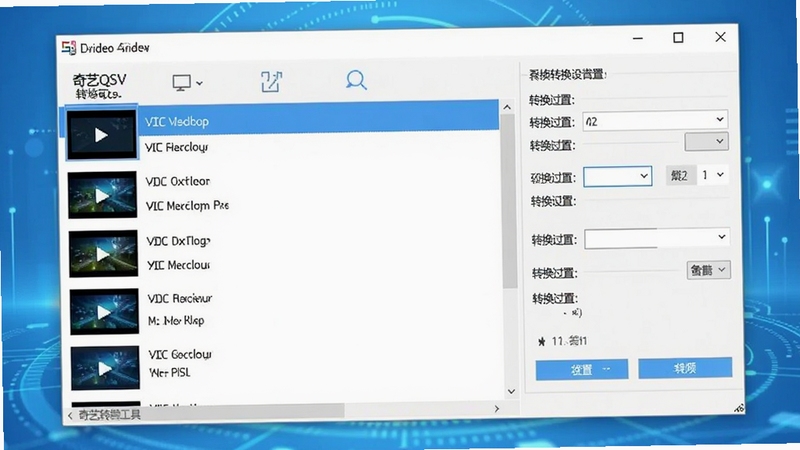800x450 pixels.
Task: Click the list scroll down arrow
Action: coord(511,391)
